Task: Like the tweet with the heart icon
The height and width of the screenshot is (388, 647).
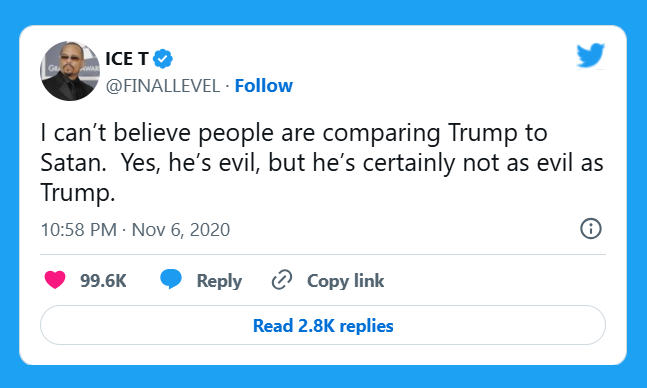Action: 55,280
